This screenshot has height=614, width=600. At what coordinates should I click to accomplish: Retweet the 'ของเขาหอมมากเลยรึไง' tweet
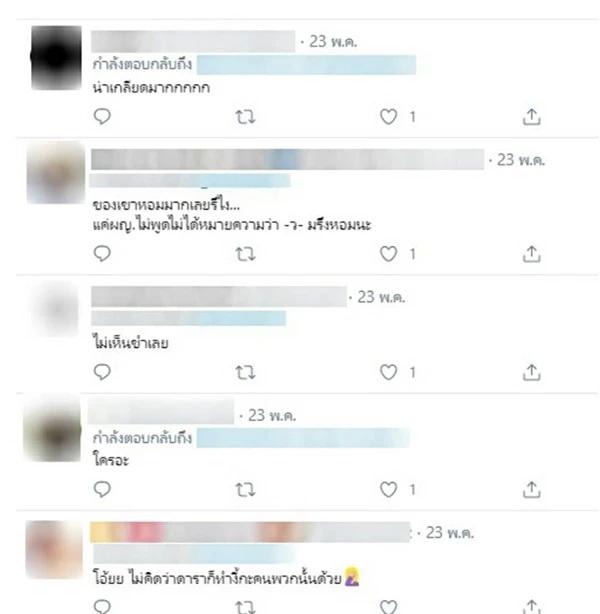click(245, 254)
